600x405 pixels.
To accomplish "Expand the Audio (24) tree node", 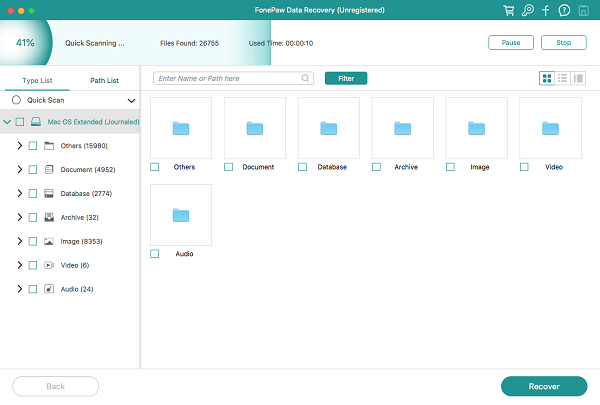I will click(x=20, y=289).
